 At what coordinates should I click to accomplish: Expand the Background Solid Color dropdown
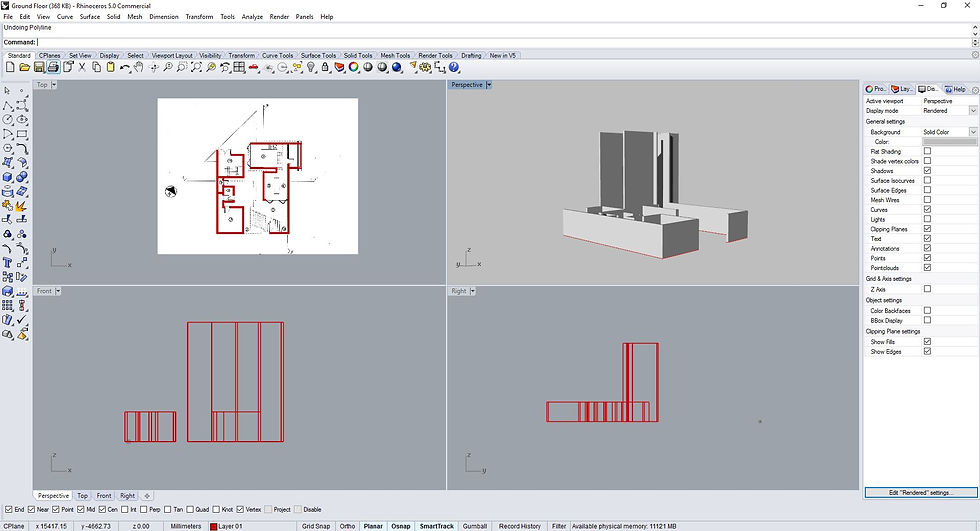[x=973, y=132]
